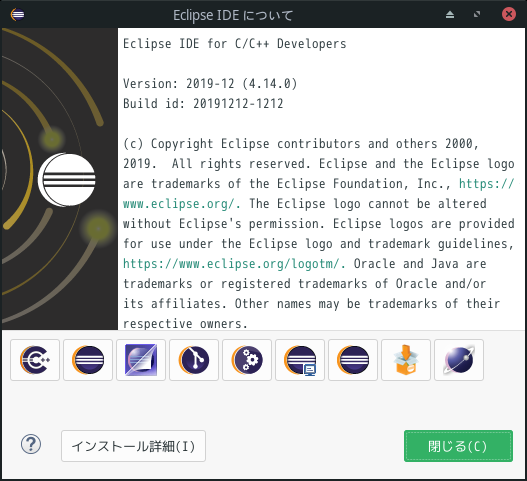Click the Build id text line
The width and height of the screenshot is (527, 481).
click(203, 104)
